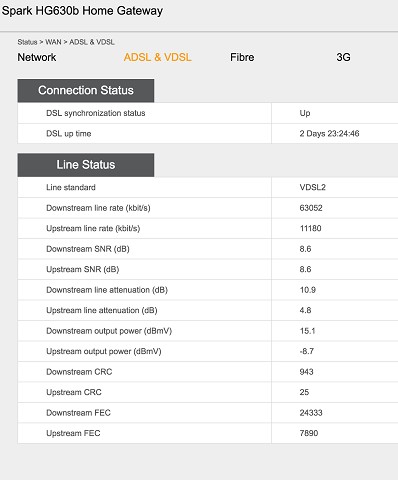Click Upstream CRC value 25

(304, 392)
